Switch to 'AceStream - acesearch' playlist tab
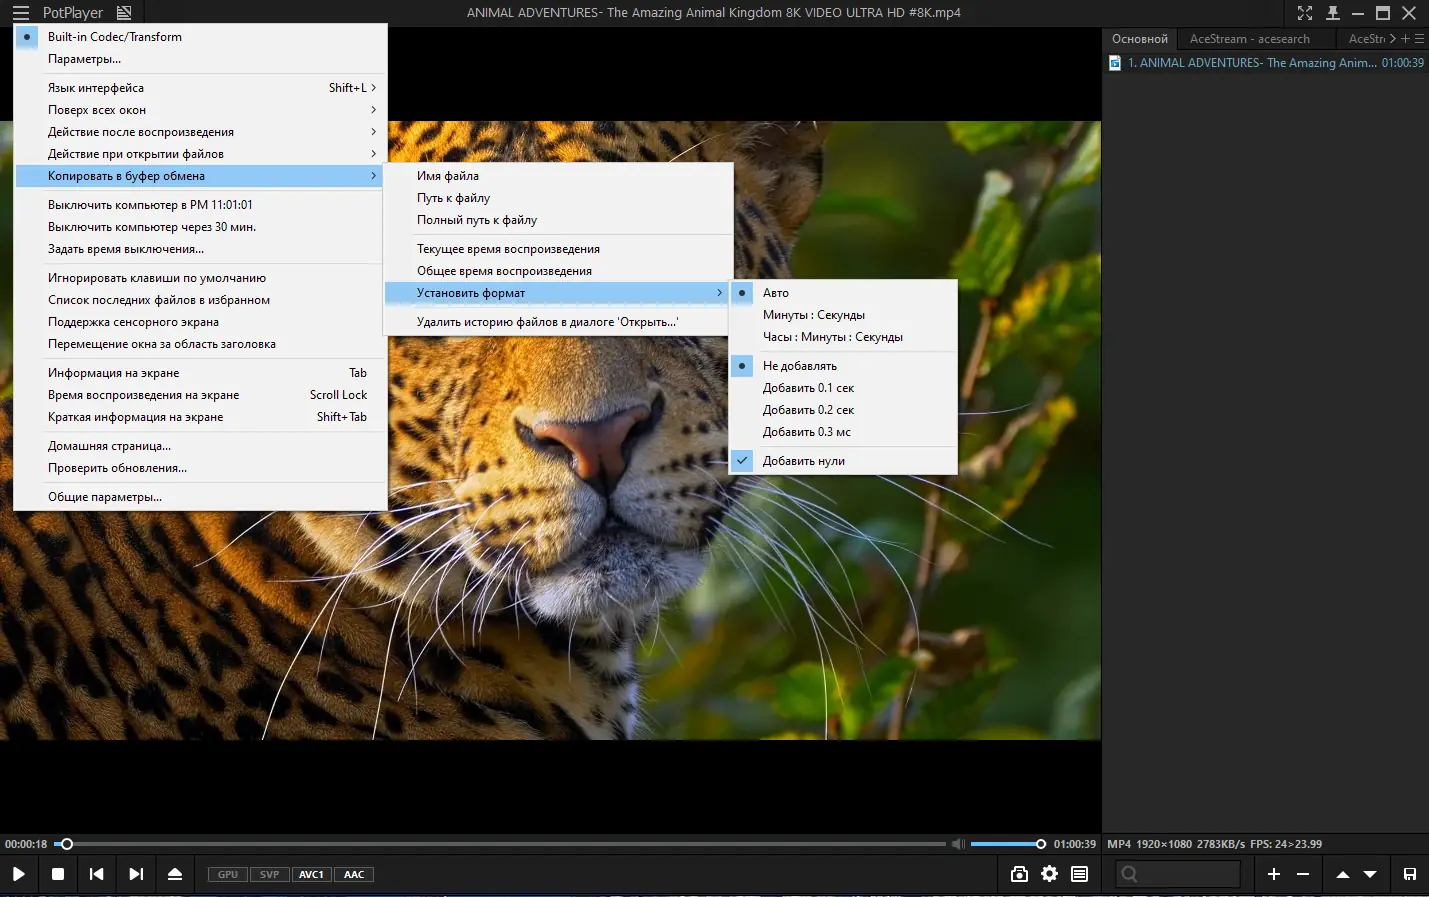The height and width of the screenshot is (897, 1429). tap(1249, 39)
